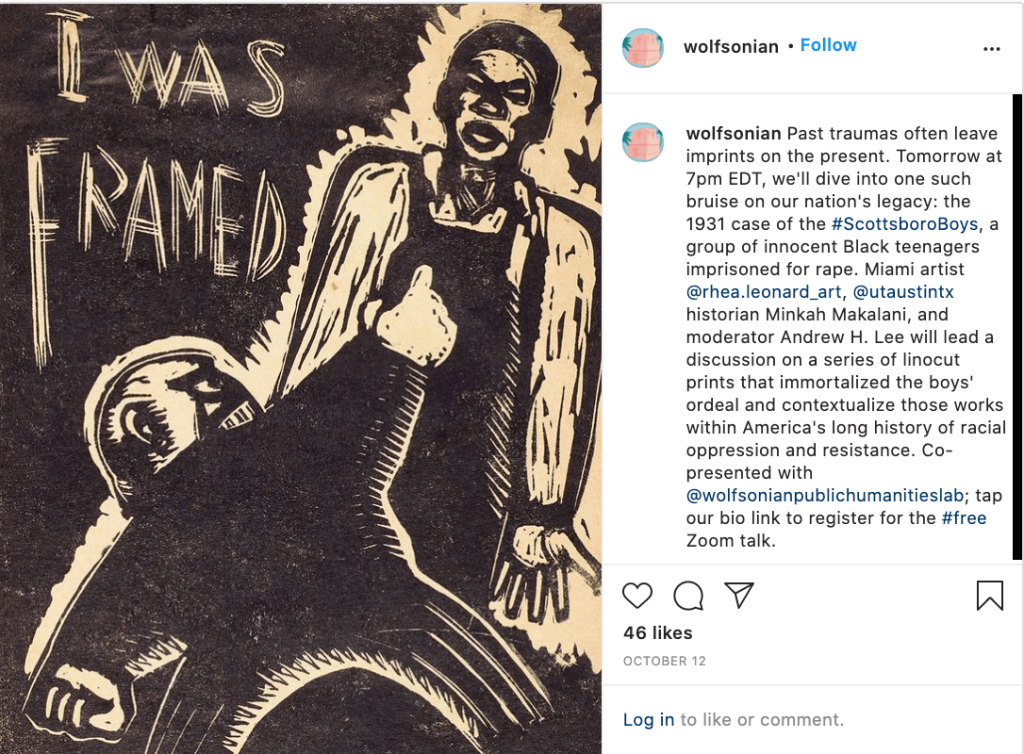Follow the wolfsonian account

click(828, 45)
